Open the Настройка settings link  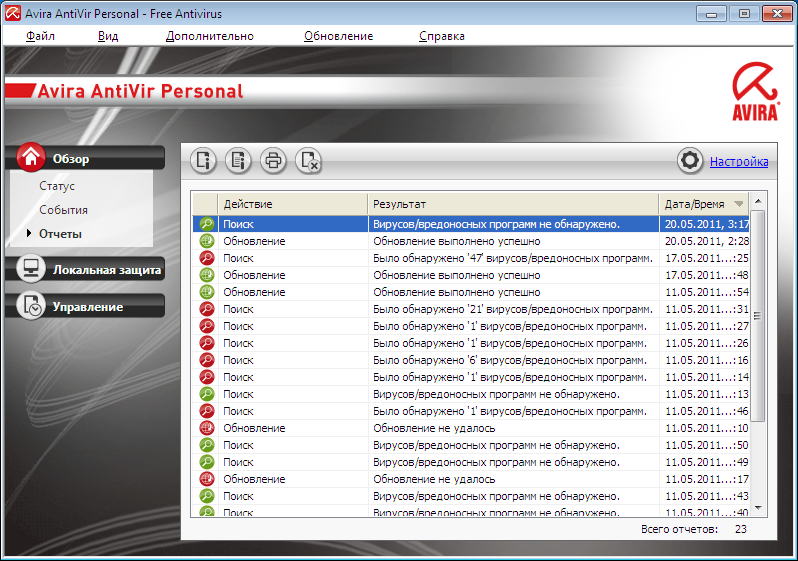point(739,161)
